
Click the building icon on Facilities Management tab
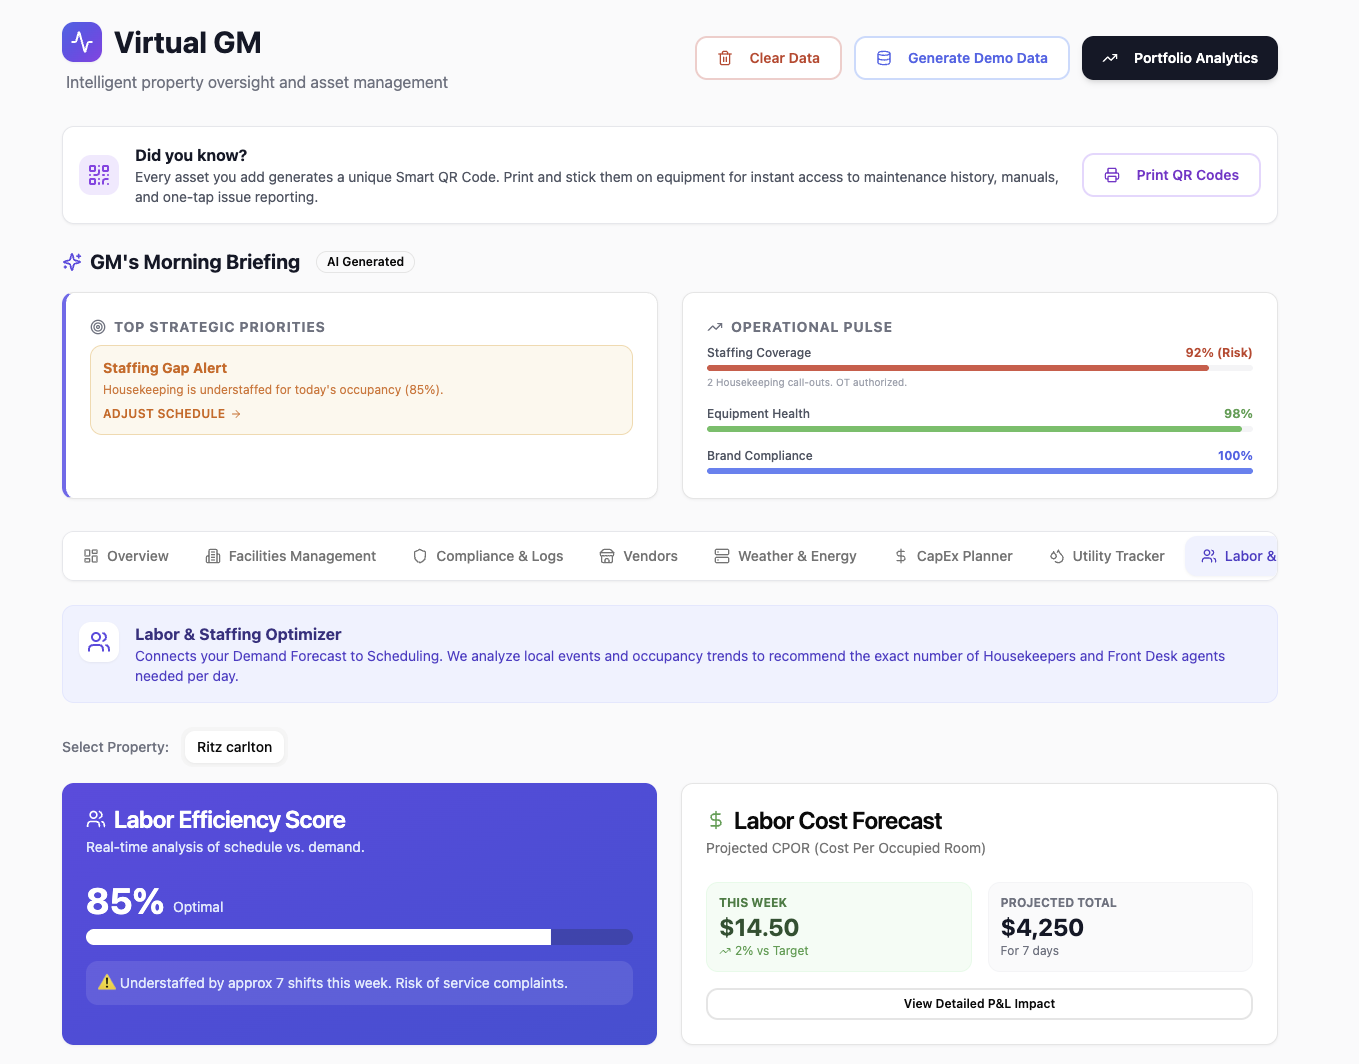coord(211,555)
